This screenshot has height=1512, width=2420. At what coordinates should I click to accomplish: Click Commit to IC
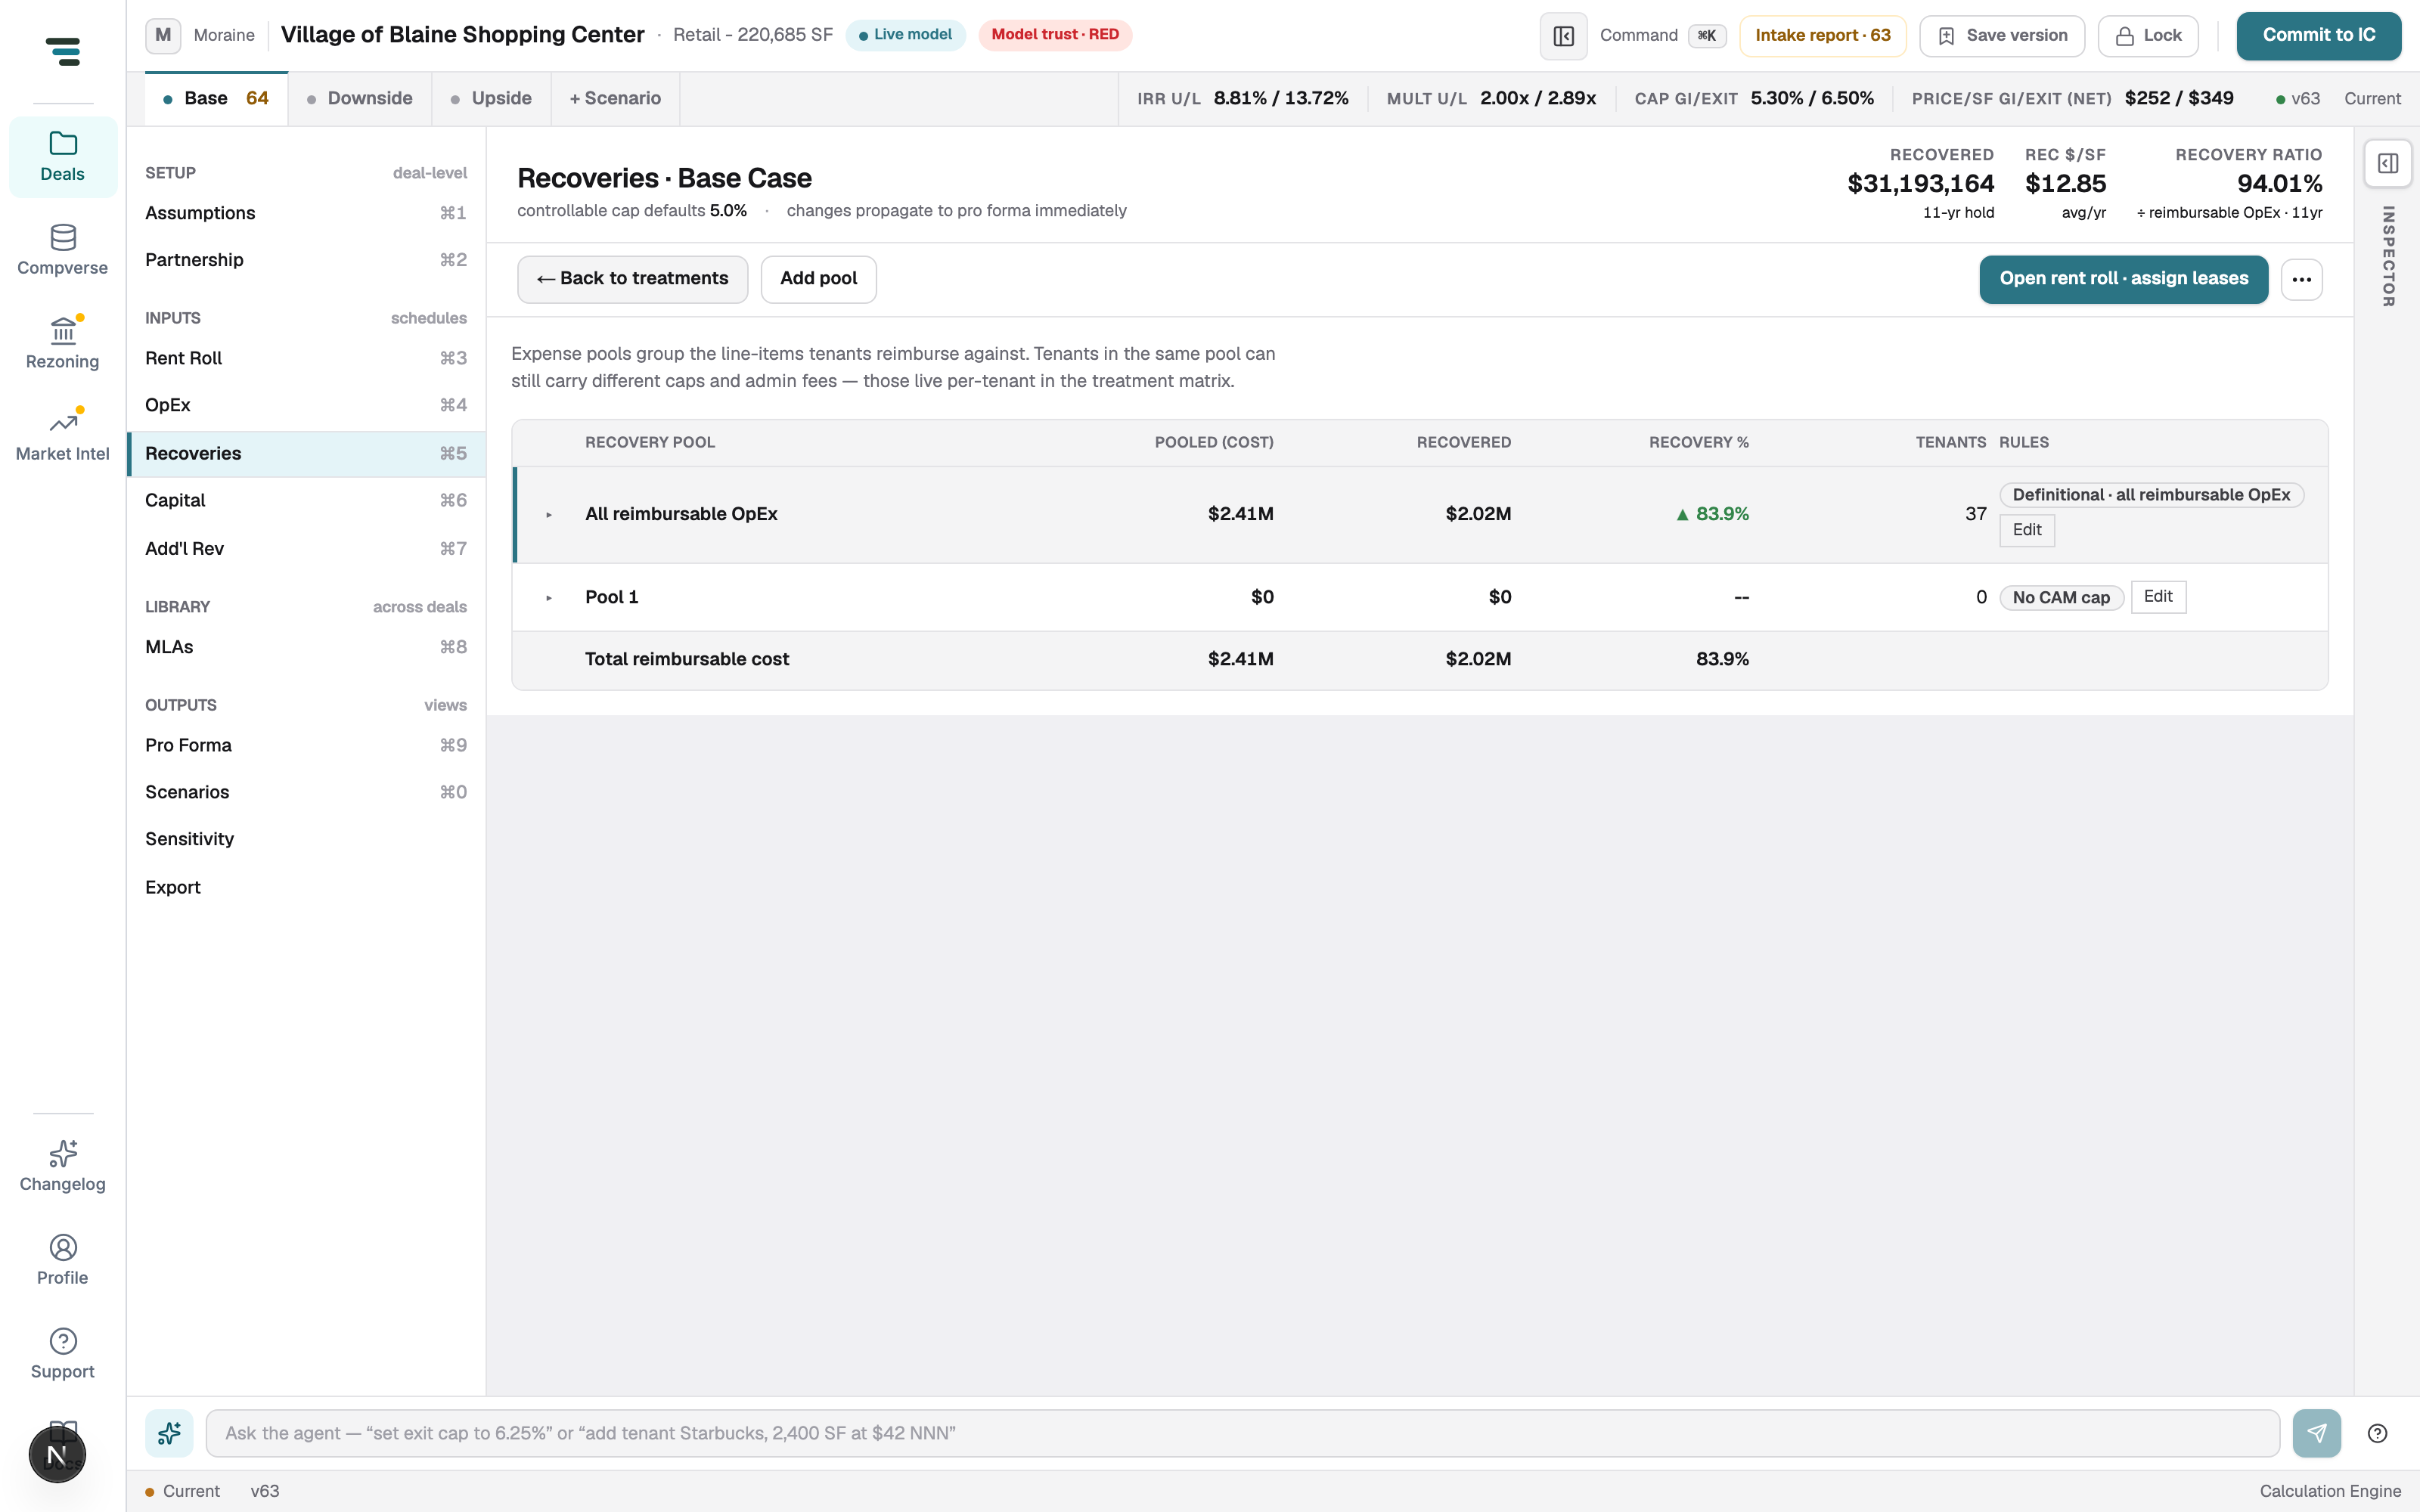click(x=2318, y=36)
